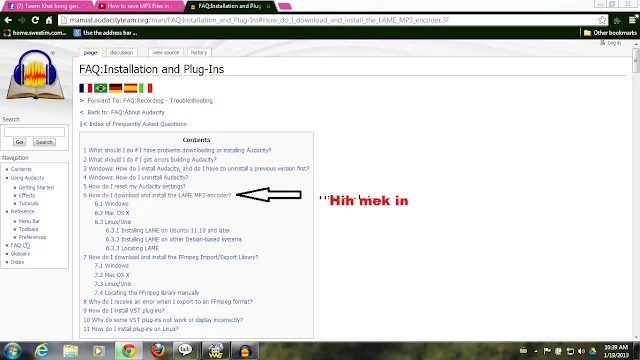Select the Spanish flag language icon
The image size is (640, 360).
click(131, 88)
